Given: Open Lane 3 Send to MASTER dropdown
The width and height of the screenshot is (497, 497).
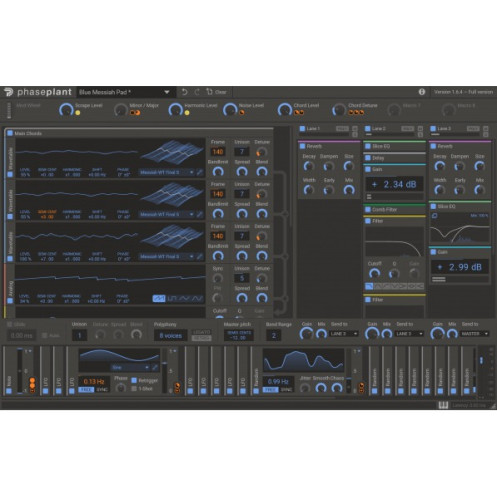Looking at the screenshot, I should tap(474, 334).
